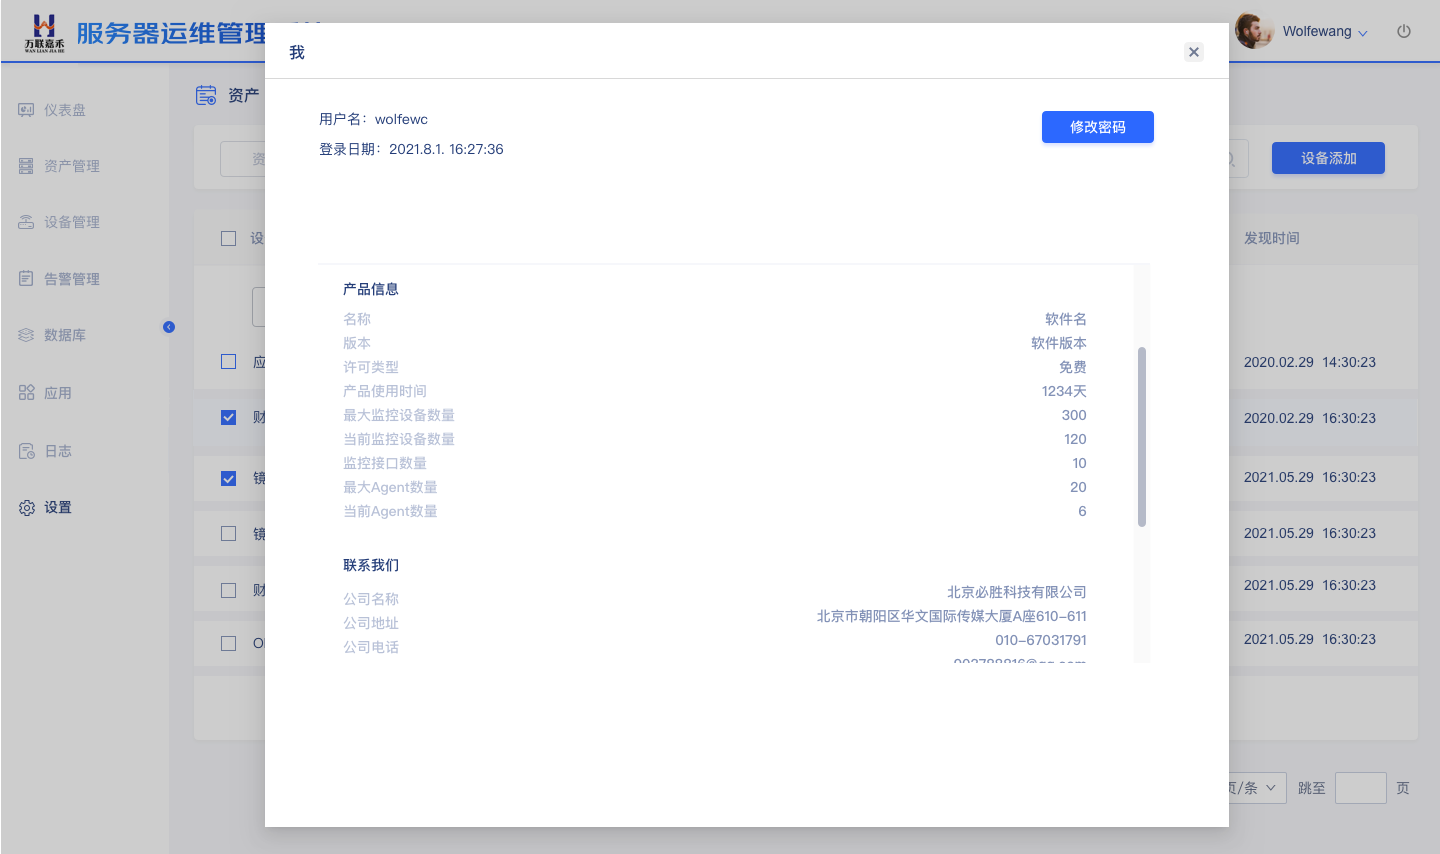Click the settings gear icon
Viewport: 1440px width, 854px height.
[x=26, y=508]
